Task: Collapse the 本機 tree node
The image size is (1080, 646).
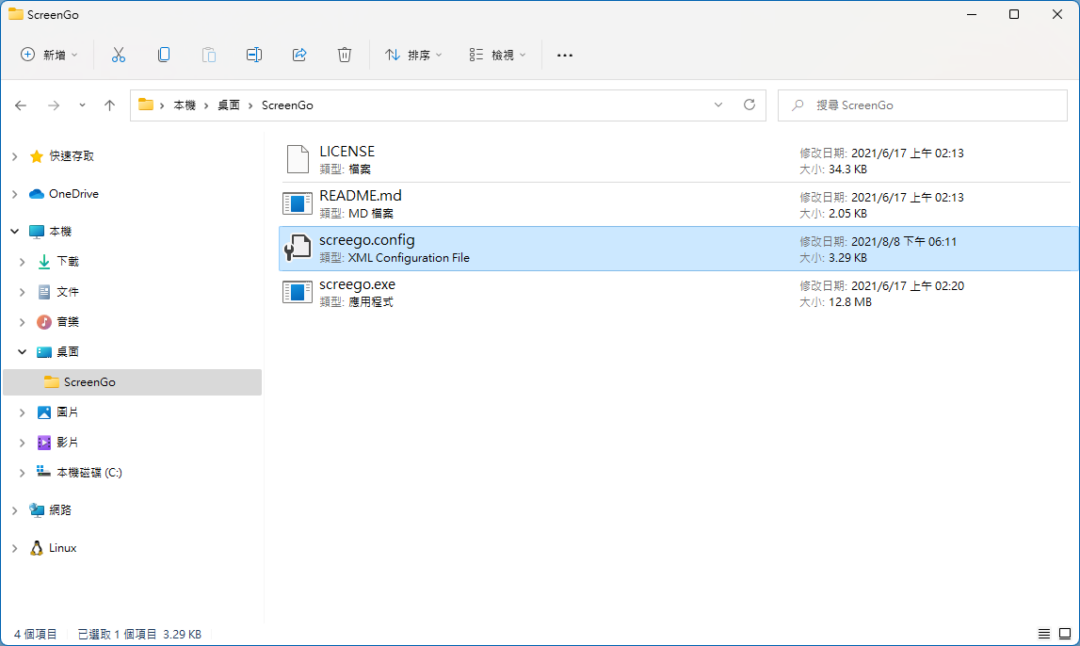Action: [x=14, y=231]
